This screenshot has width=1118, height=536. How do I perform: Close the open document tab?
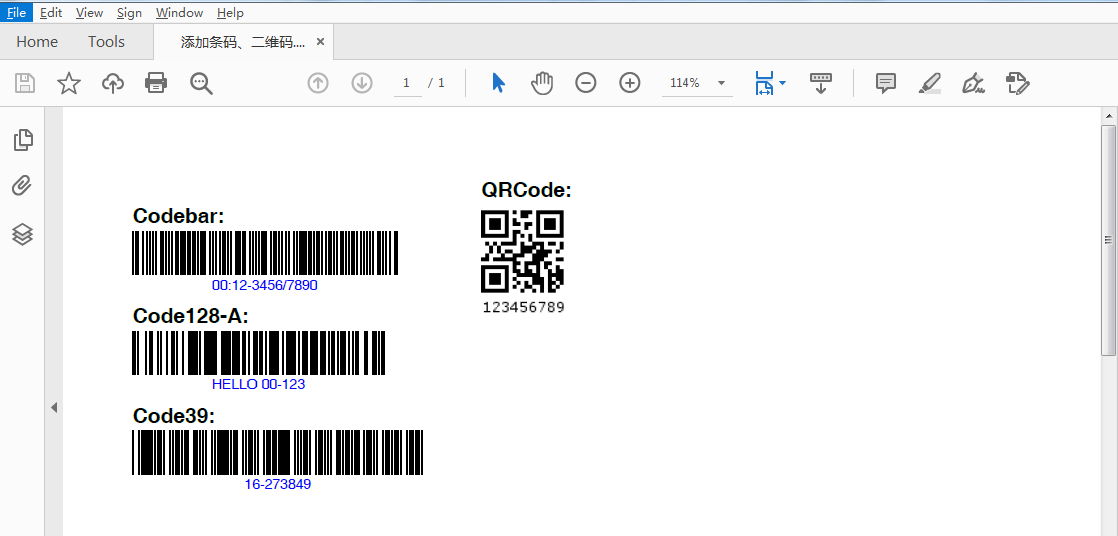(x=320, y=42)
